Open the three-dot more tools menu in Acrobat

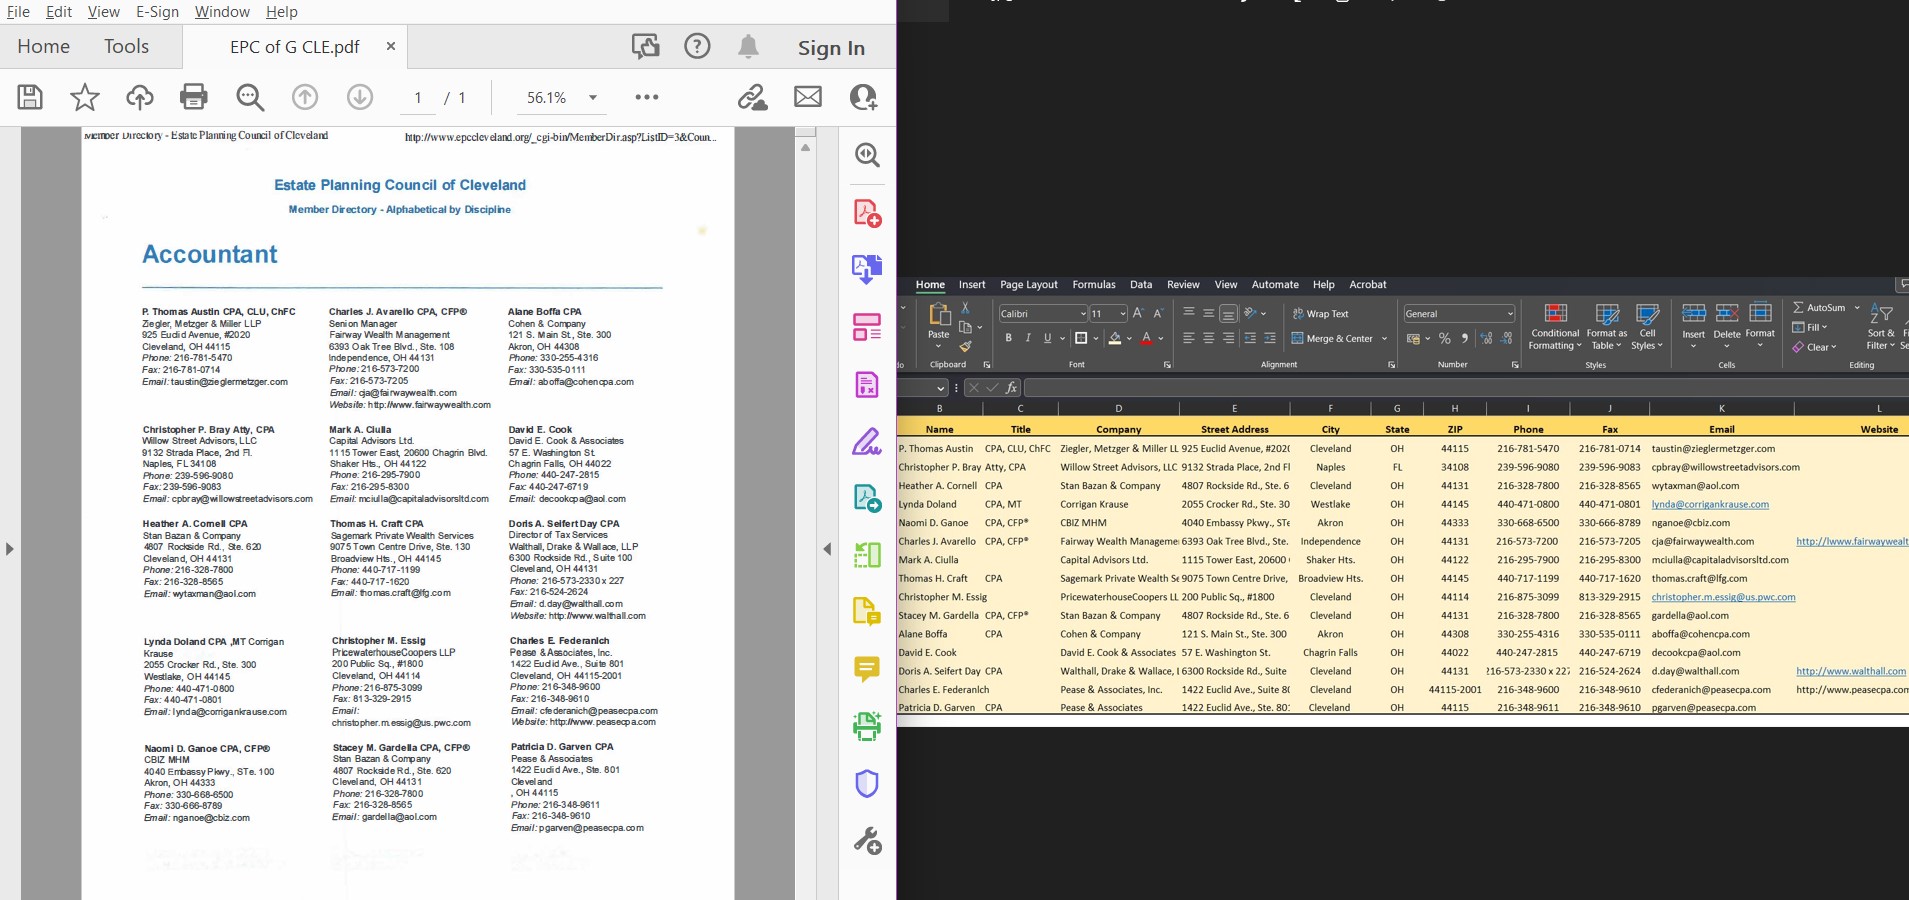point(647,97)
